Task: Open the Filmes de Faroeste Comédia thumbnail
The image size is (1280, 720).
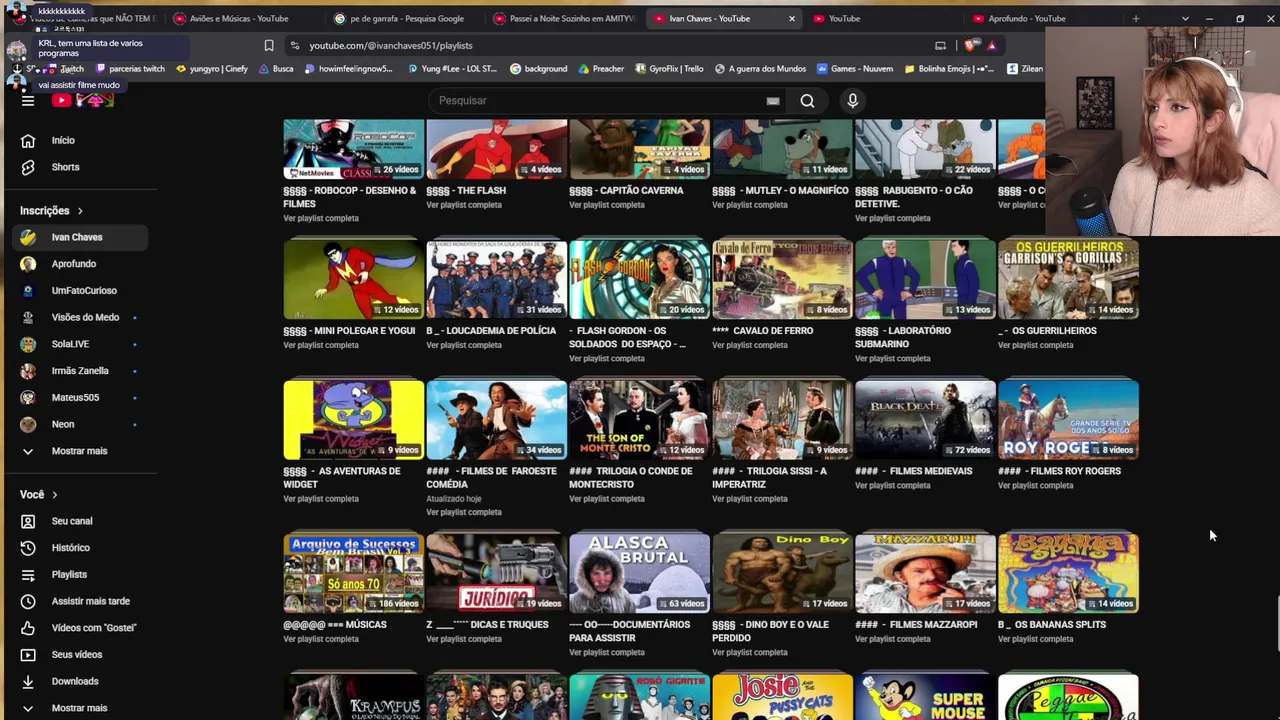Action: 496,419
